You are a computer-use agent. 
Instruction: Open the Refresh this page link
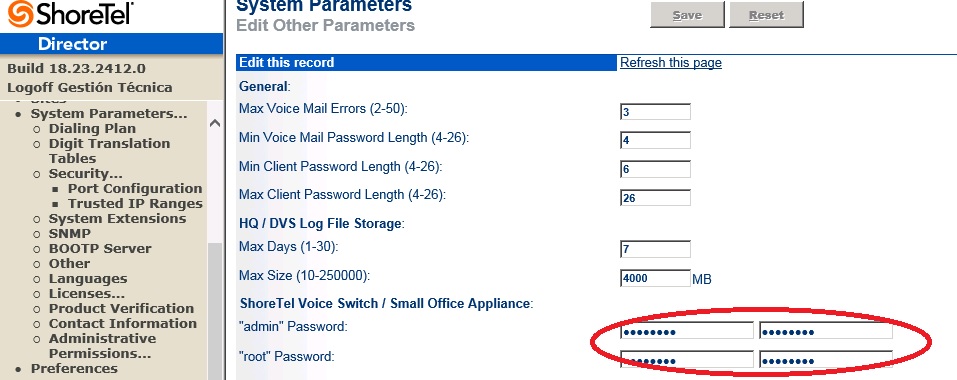pos(671,62)
